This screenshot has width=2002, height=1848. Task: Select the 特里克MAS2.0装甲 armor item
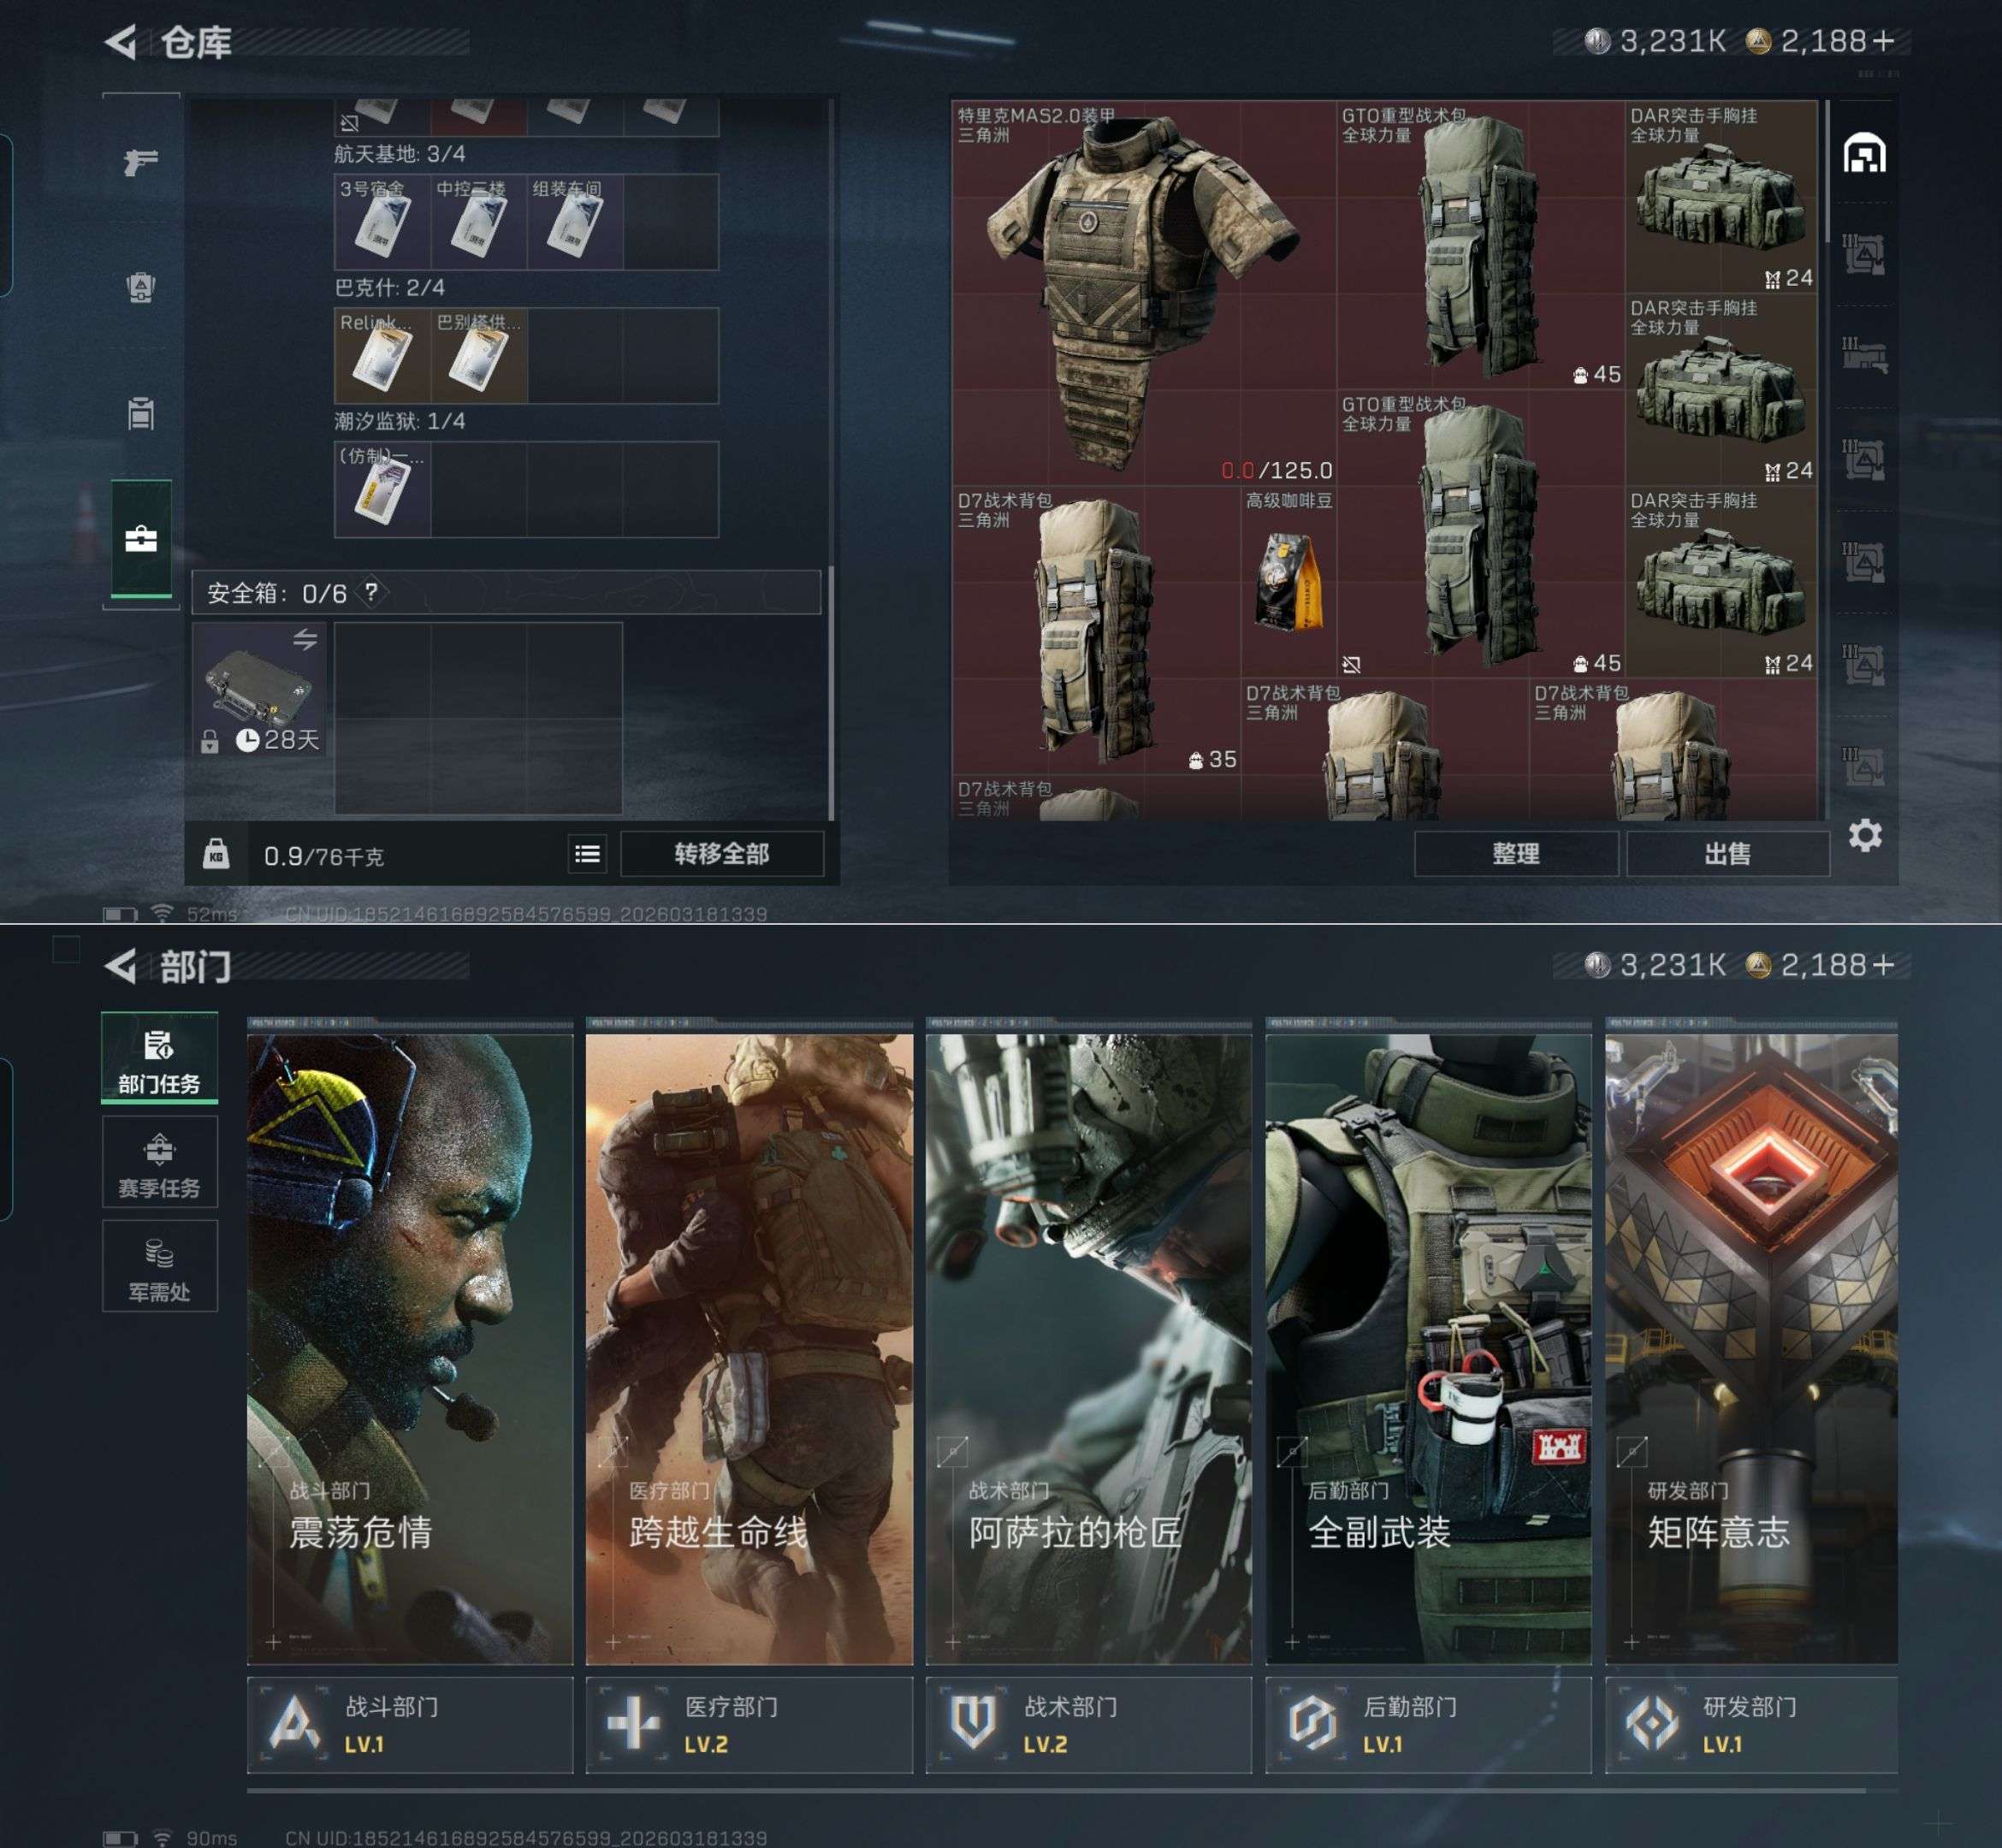point(1144,293)
